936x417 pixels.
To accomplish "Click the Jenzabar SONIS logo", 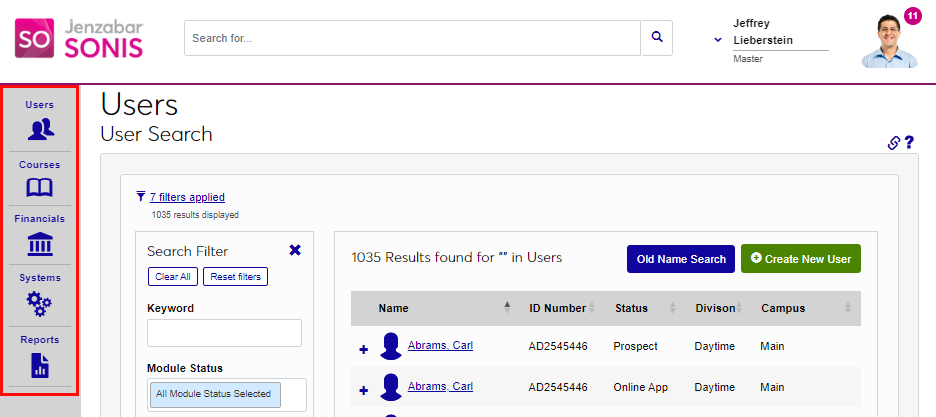I will point(79,38).
